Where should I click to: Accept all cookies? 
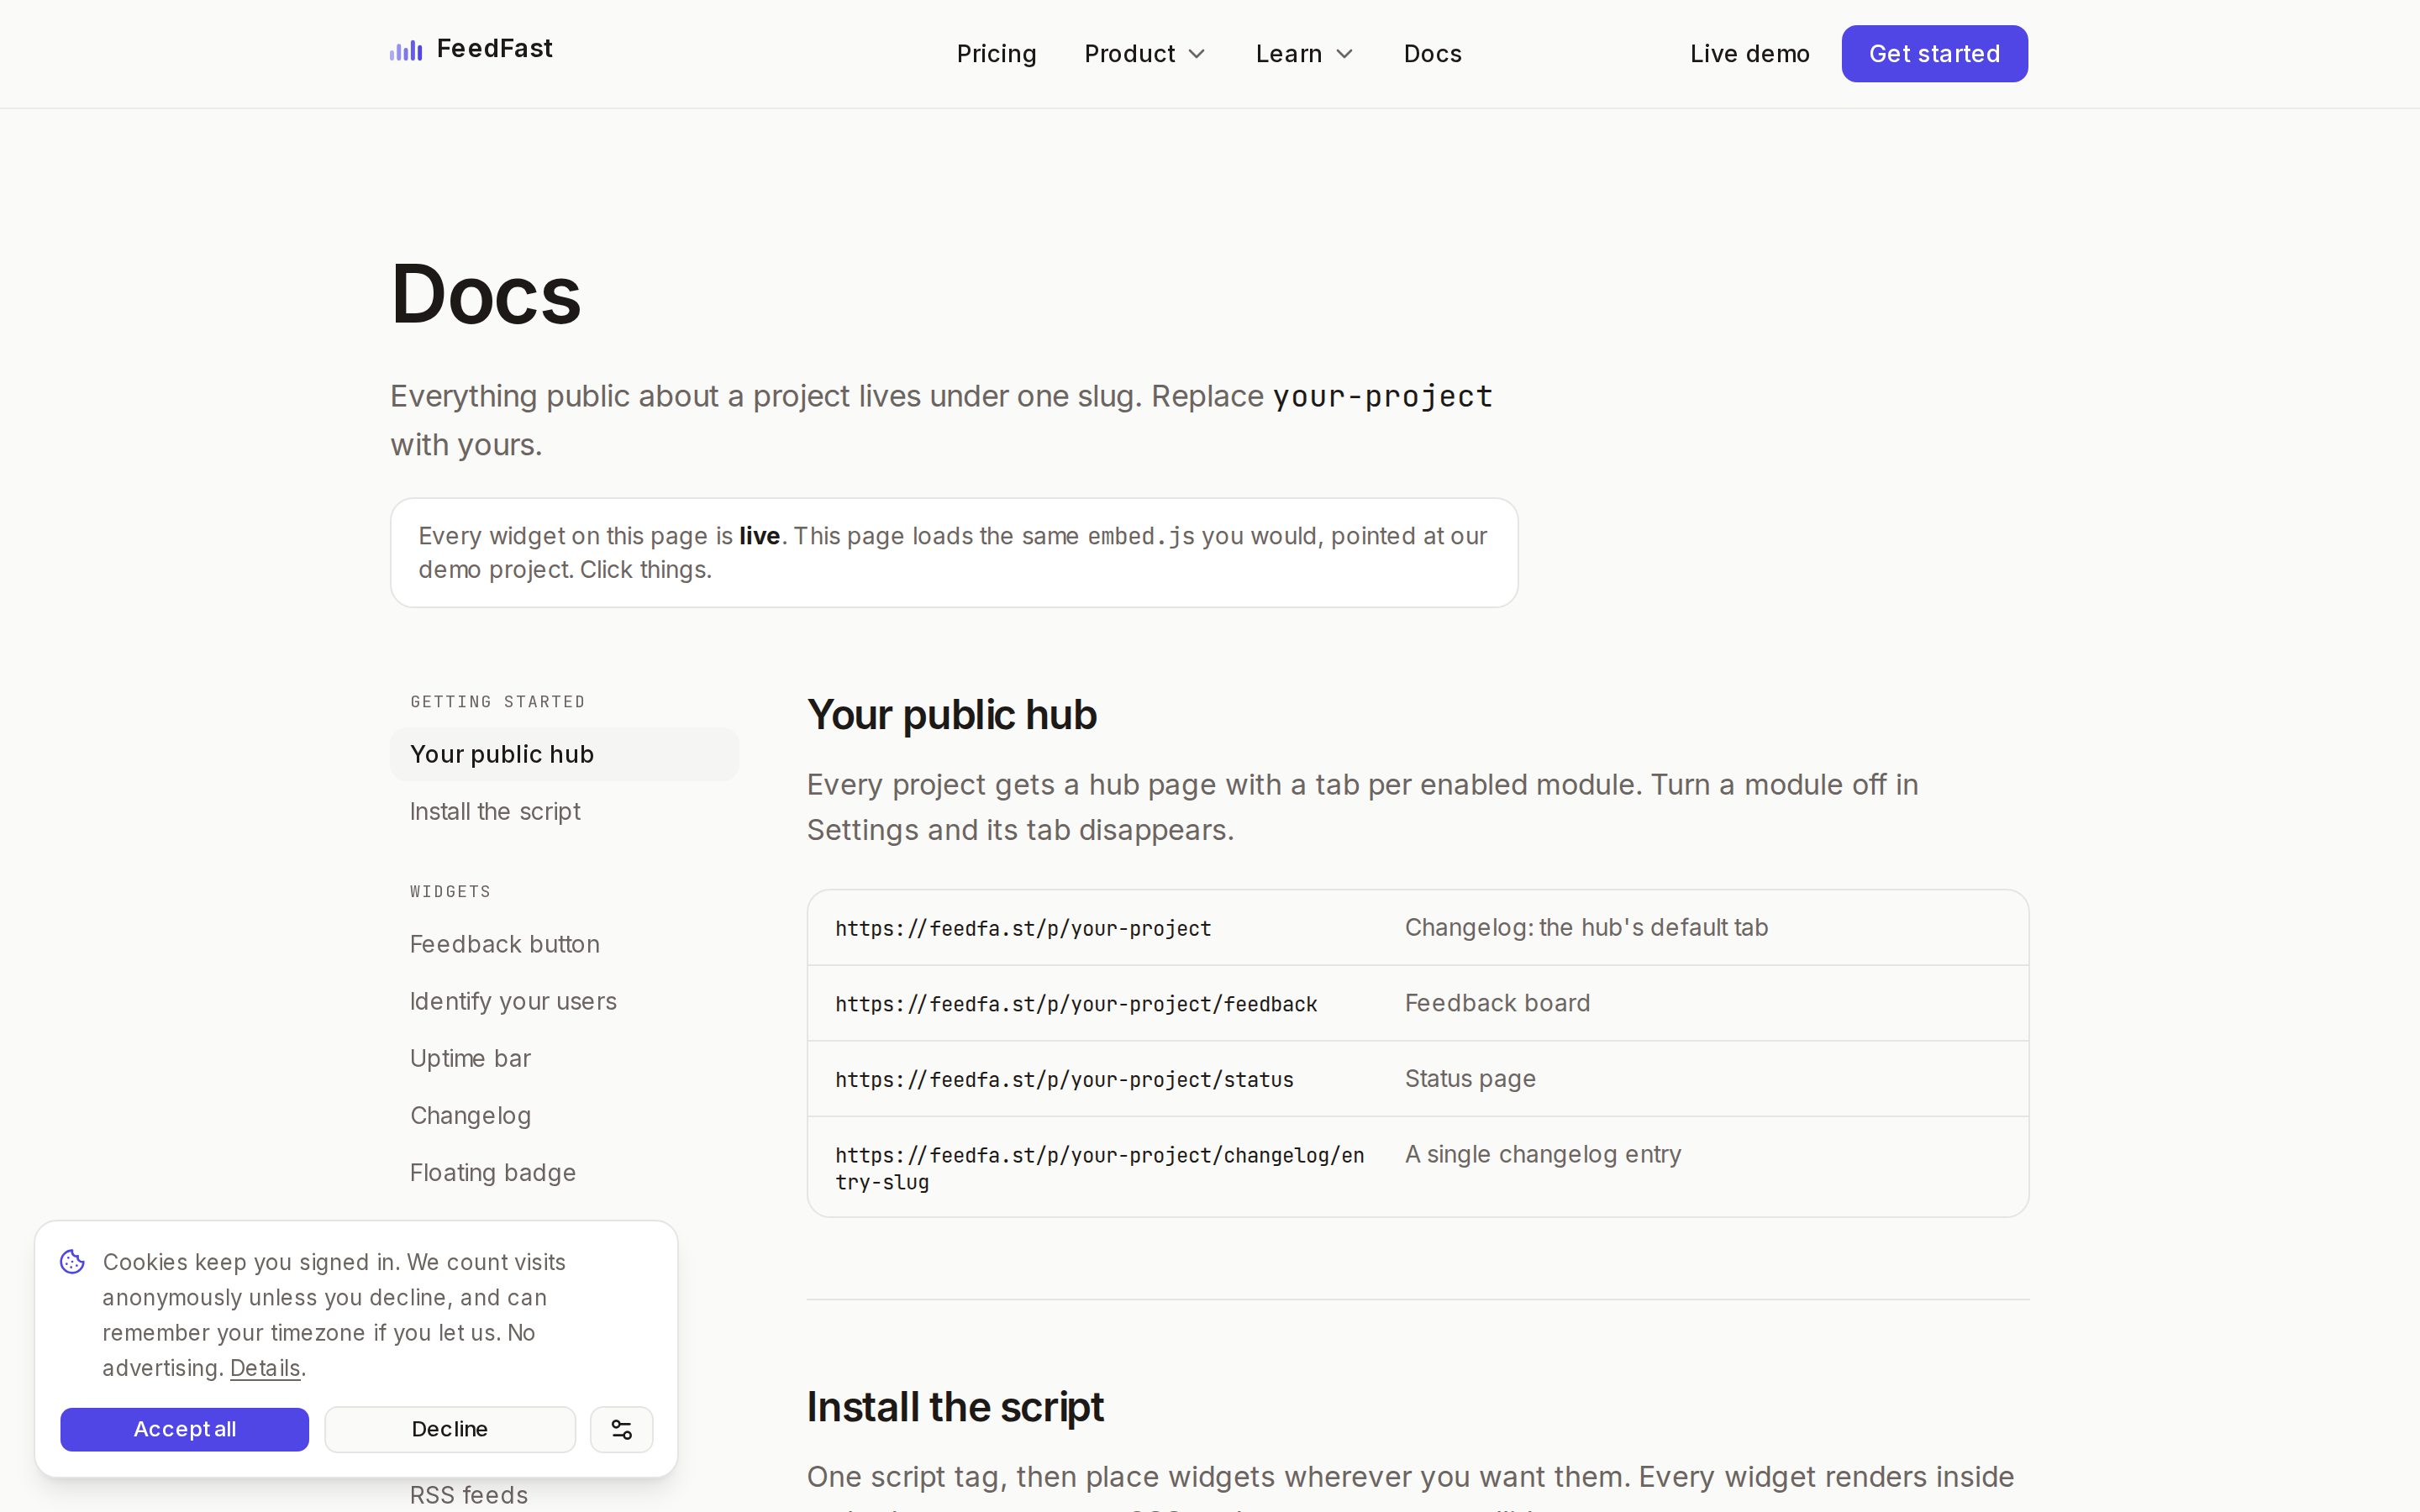tap(185, 1429)
